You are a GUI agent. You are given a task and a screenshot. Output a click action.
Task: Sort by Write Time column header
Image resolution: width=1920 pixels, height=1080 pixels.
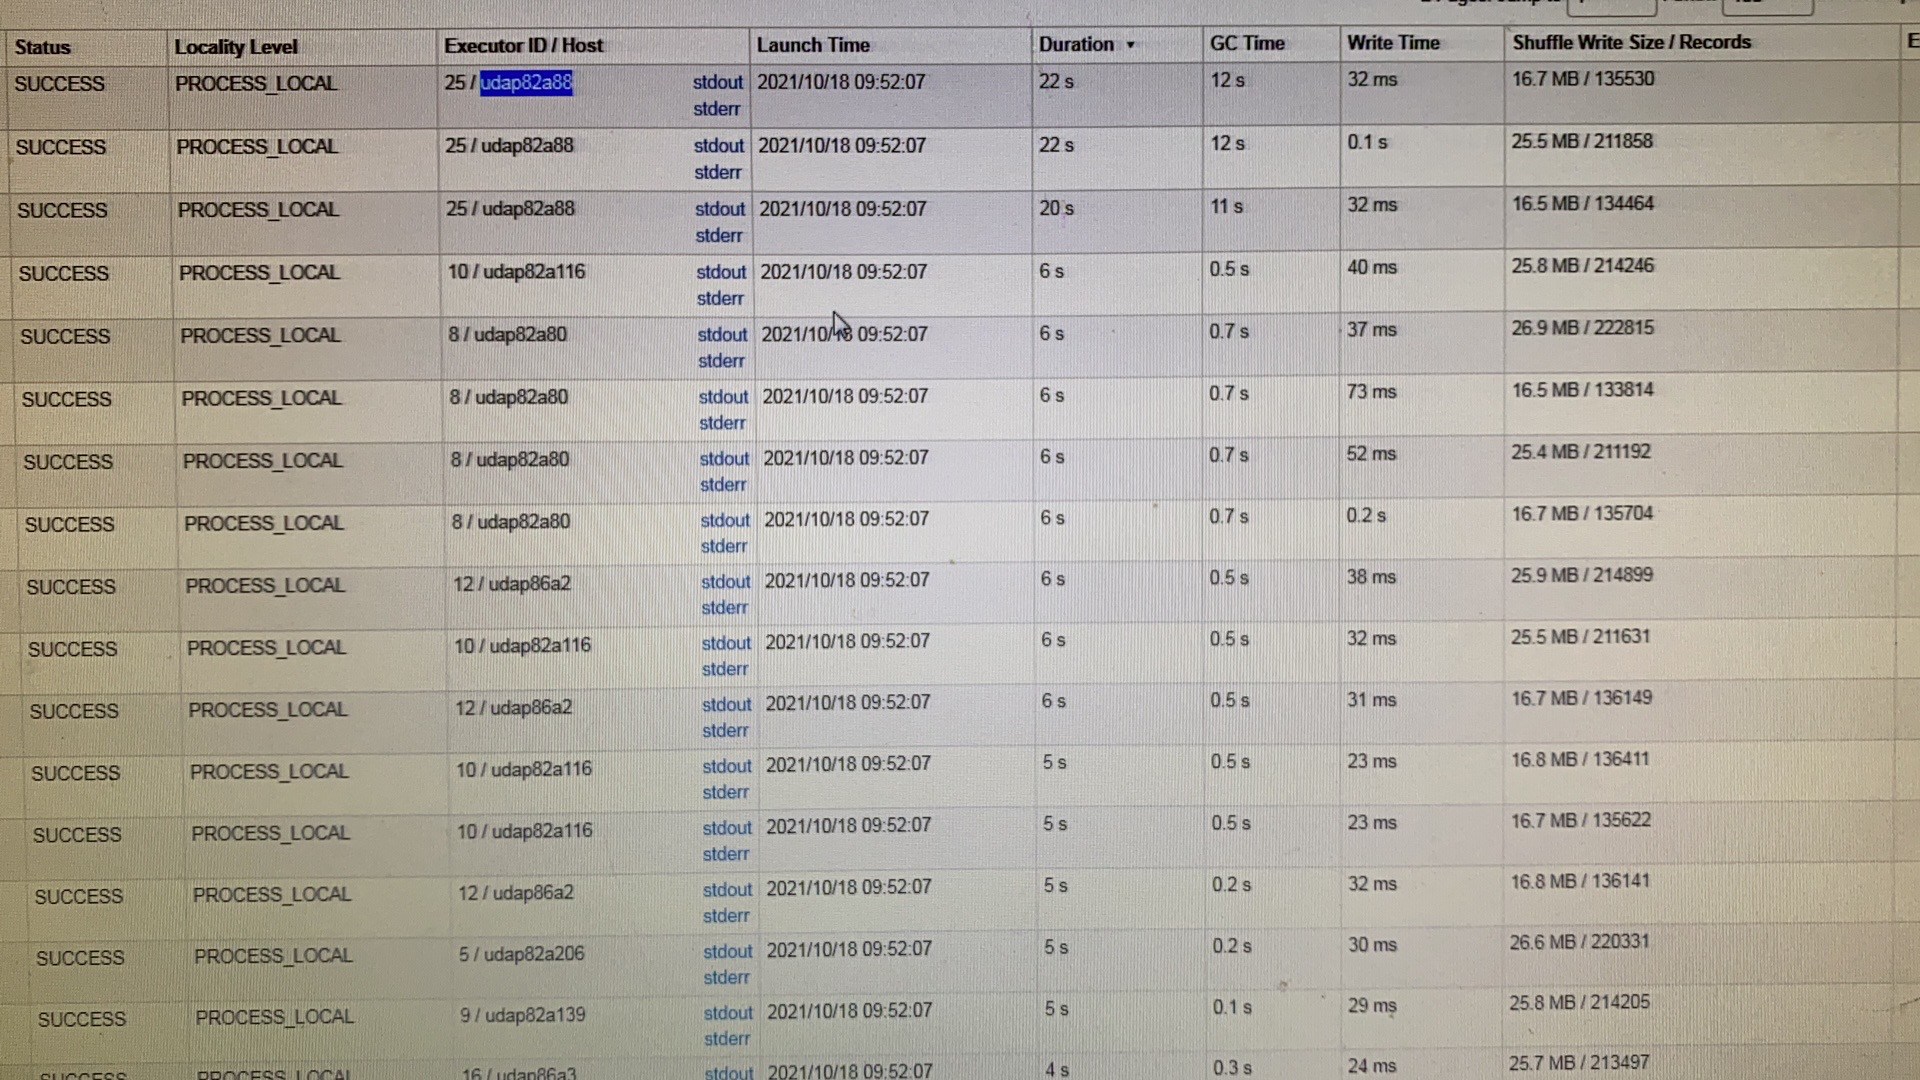pos(1393,43)
